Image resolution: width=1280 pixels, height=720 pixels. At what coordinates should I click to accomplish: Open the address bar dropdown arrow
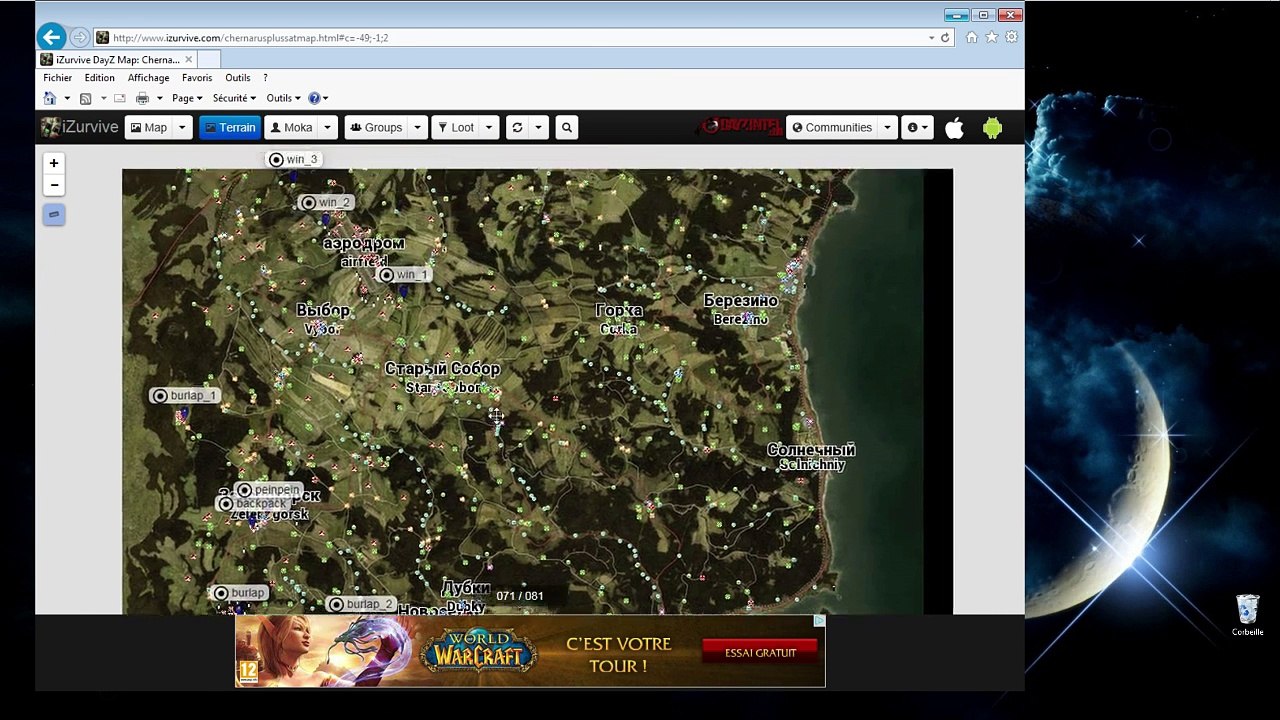pyautogui.click(x=931, y=38)
